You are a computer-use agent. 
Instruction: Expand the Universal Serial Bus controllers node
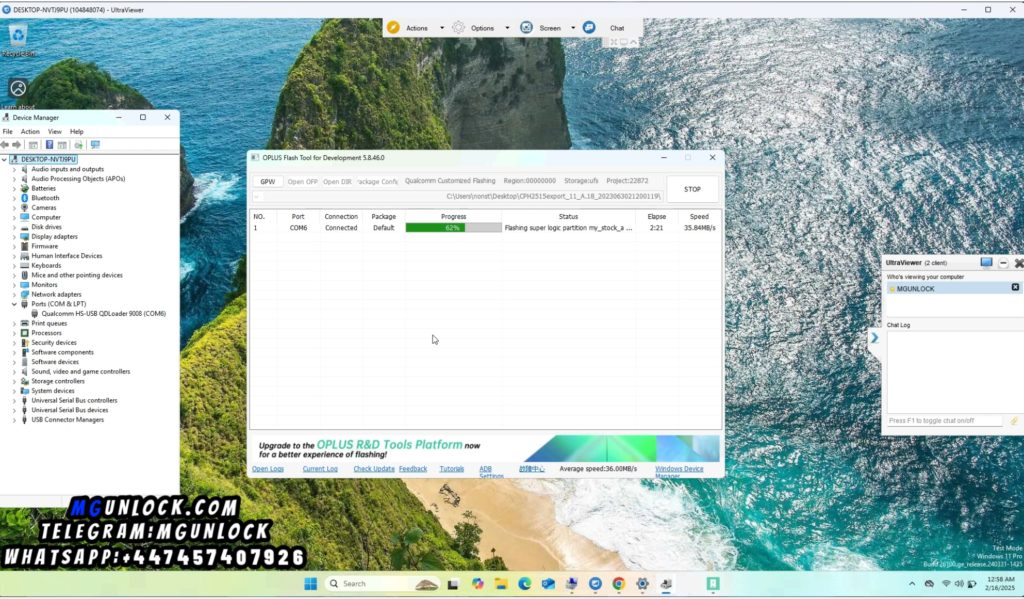pyautogui.click(x=14, y=400)
